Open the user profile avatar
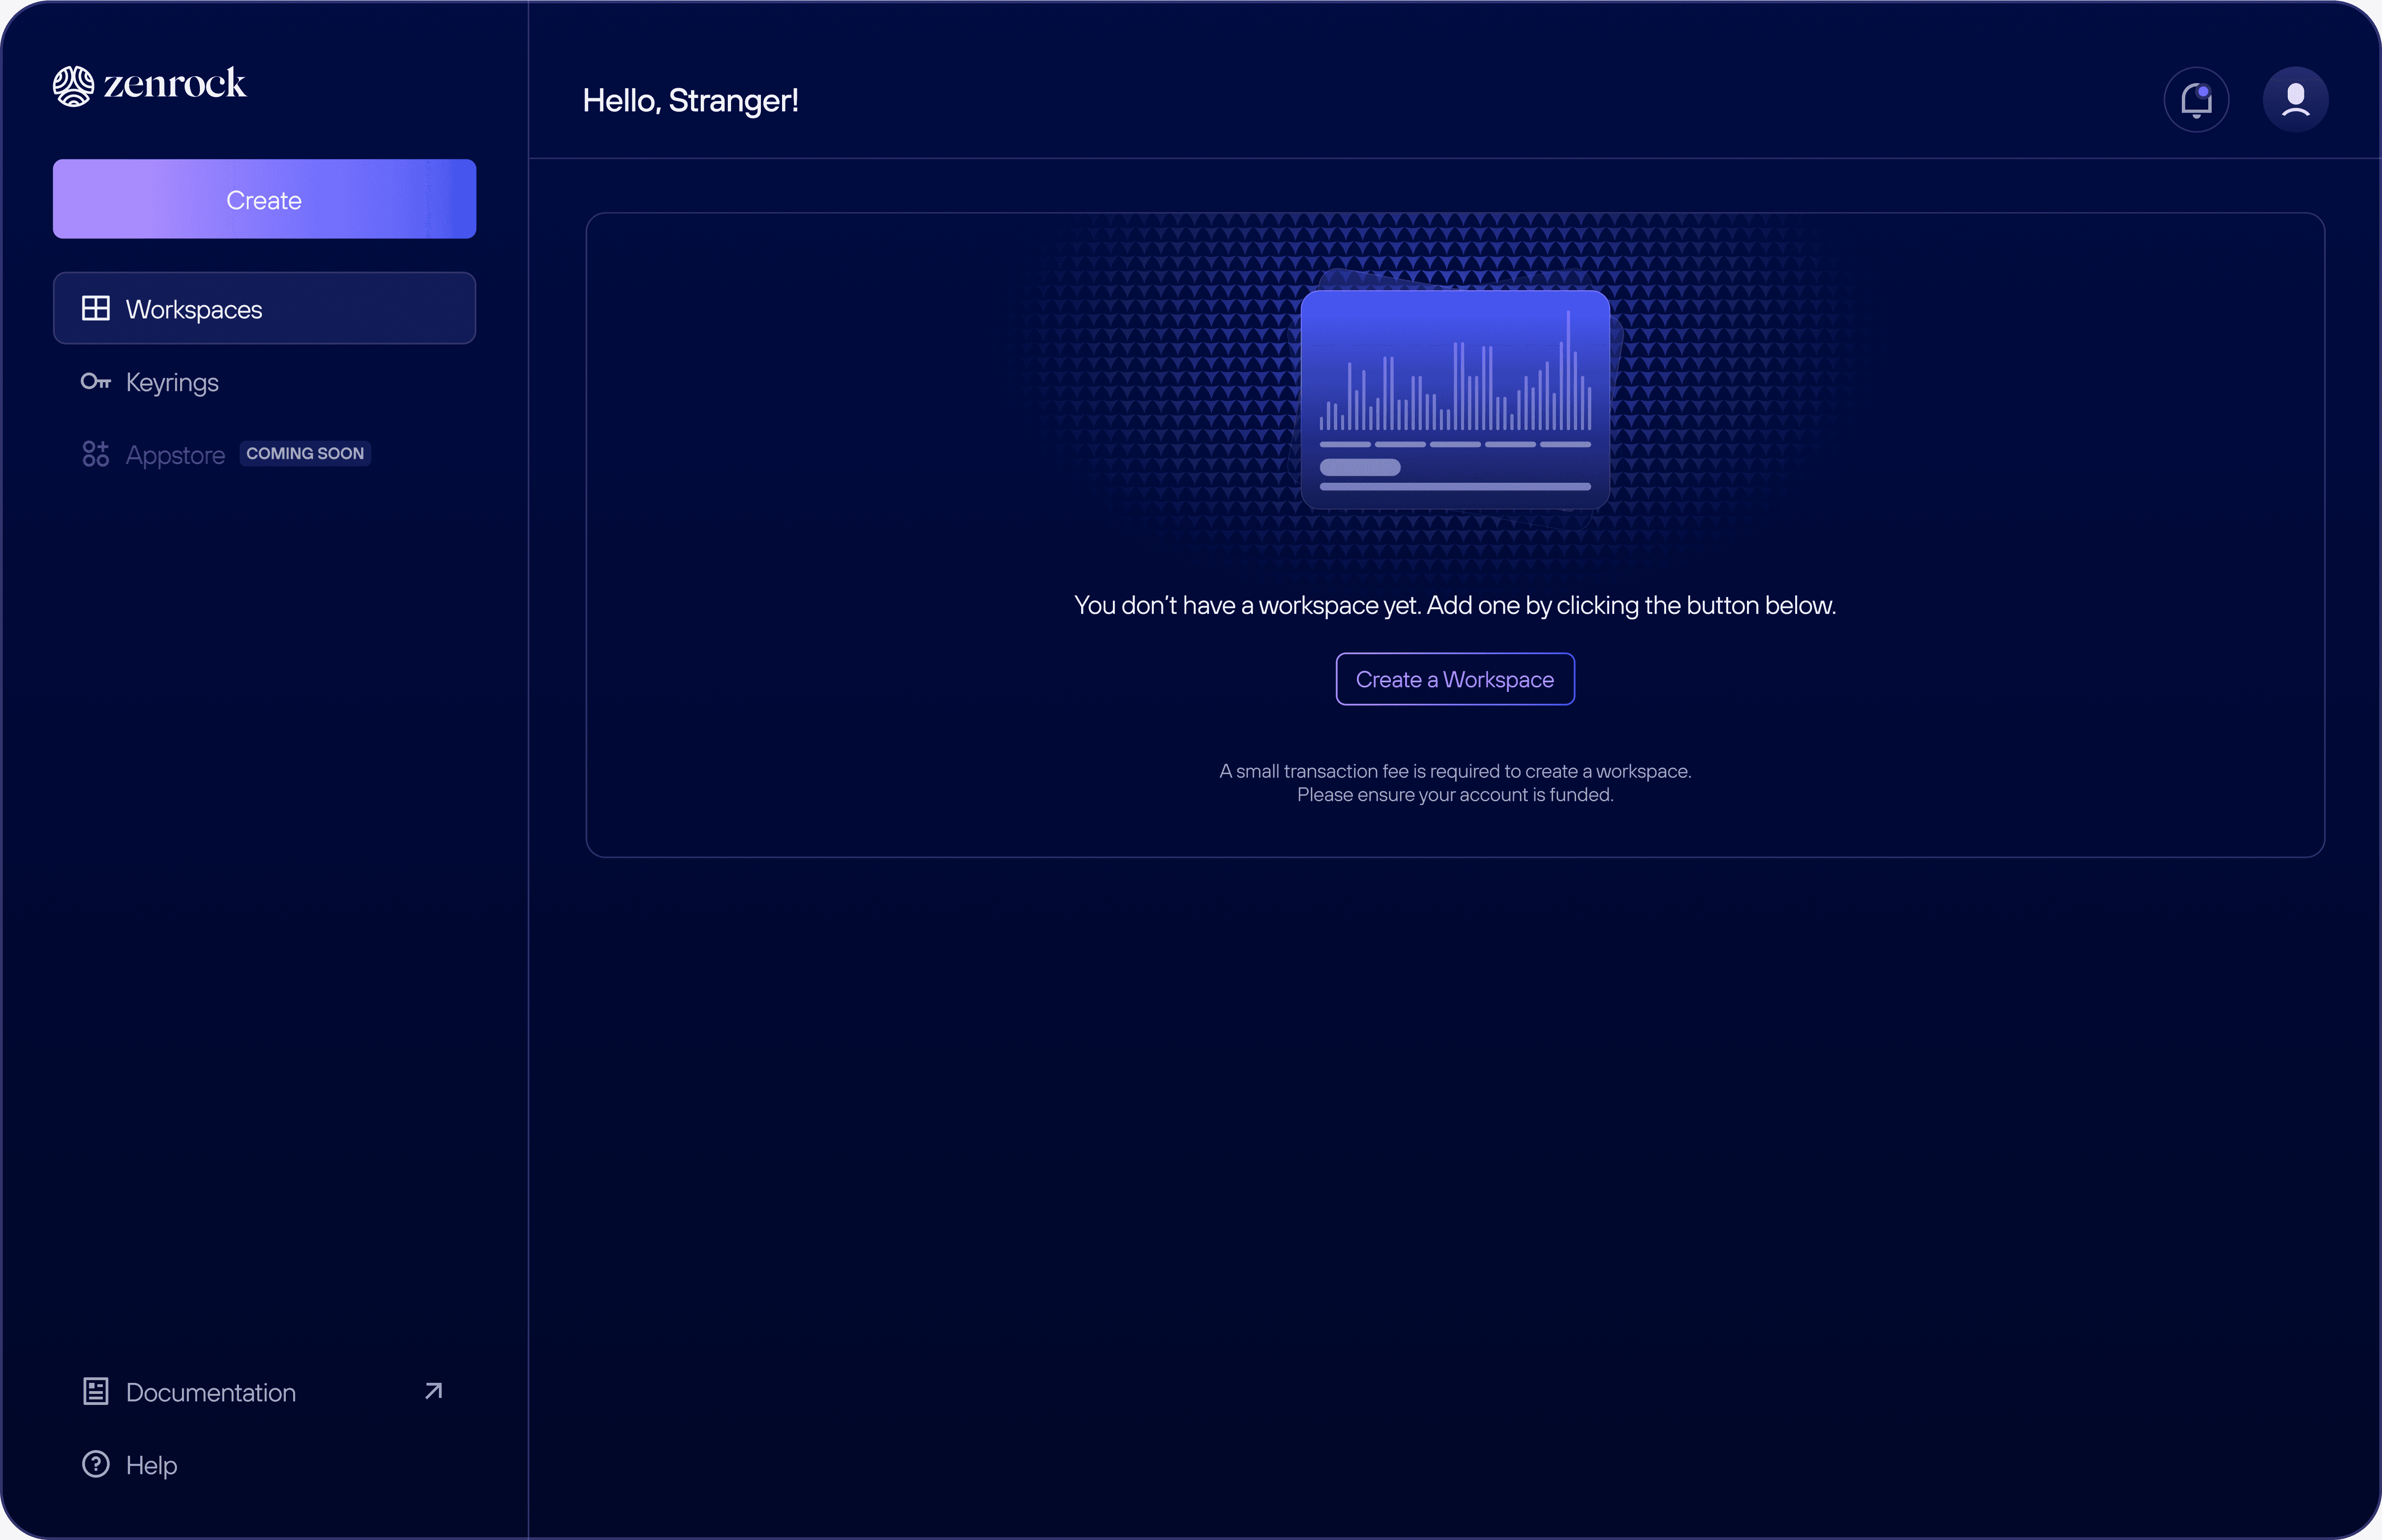Screen dimensions: 2382x1540 pos(2295,100)
